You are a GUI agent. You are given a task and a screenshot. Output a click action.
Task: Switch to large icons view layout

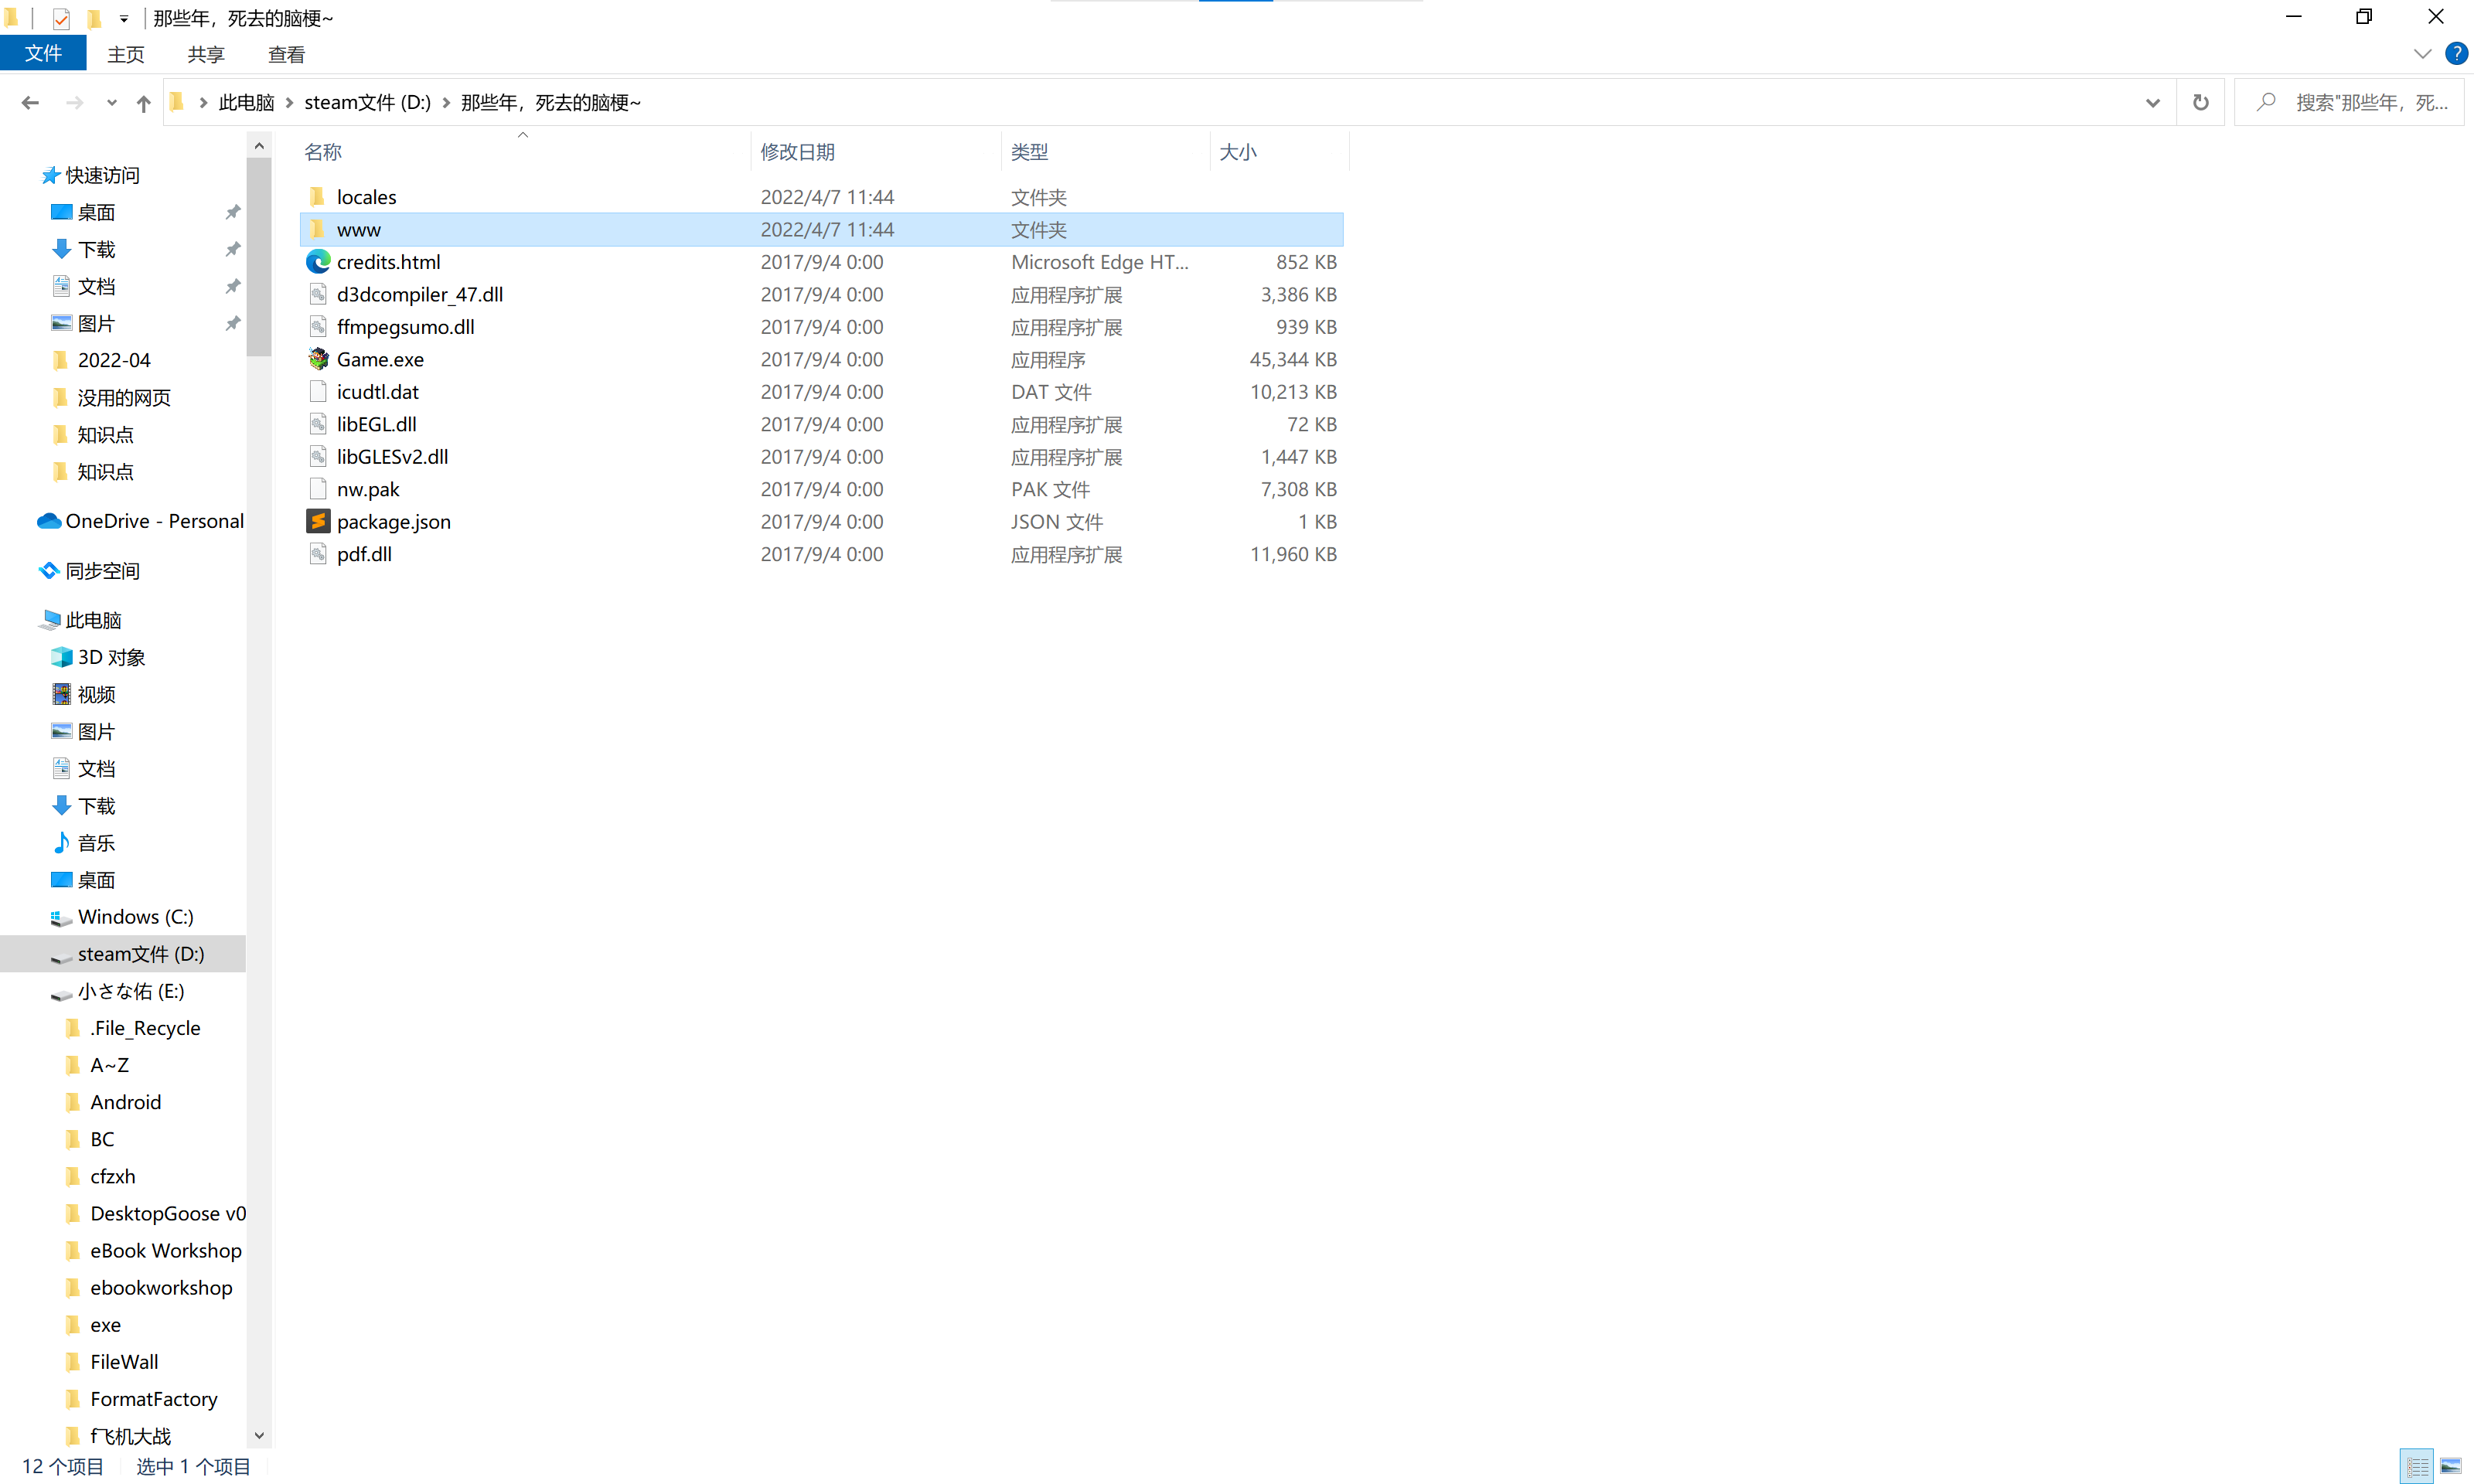2451,1466
